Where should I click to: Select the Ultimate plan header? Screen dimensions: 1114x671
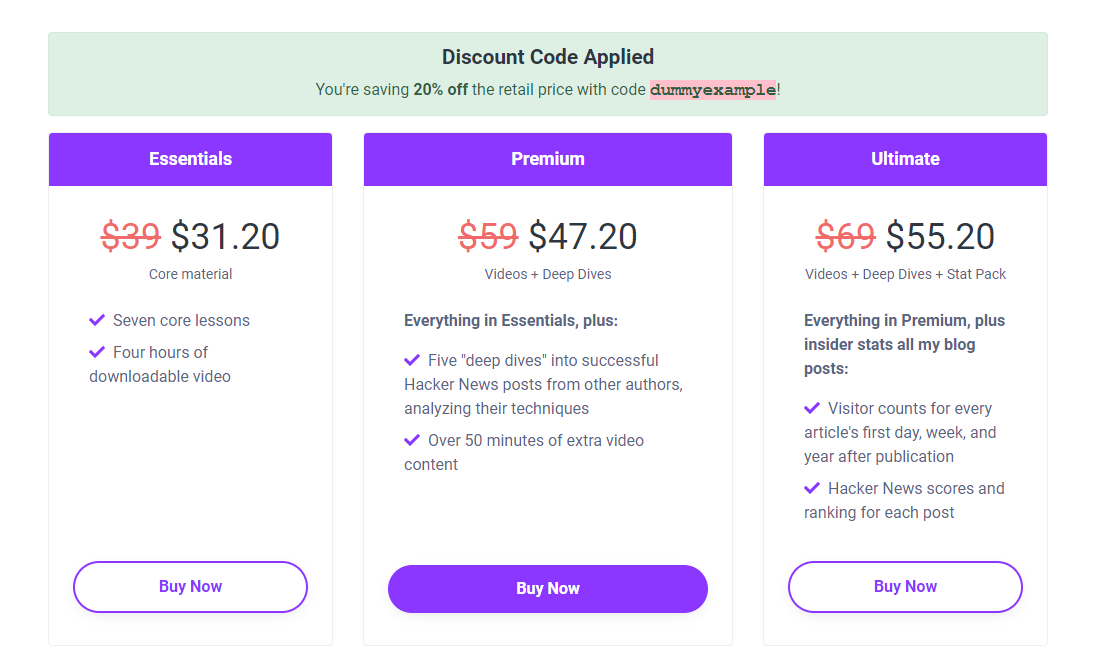coord(905,159)
